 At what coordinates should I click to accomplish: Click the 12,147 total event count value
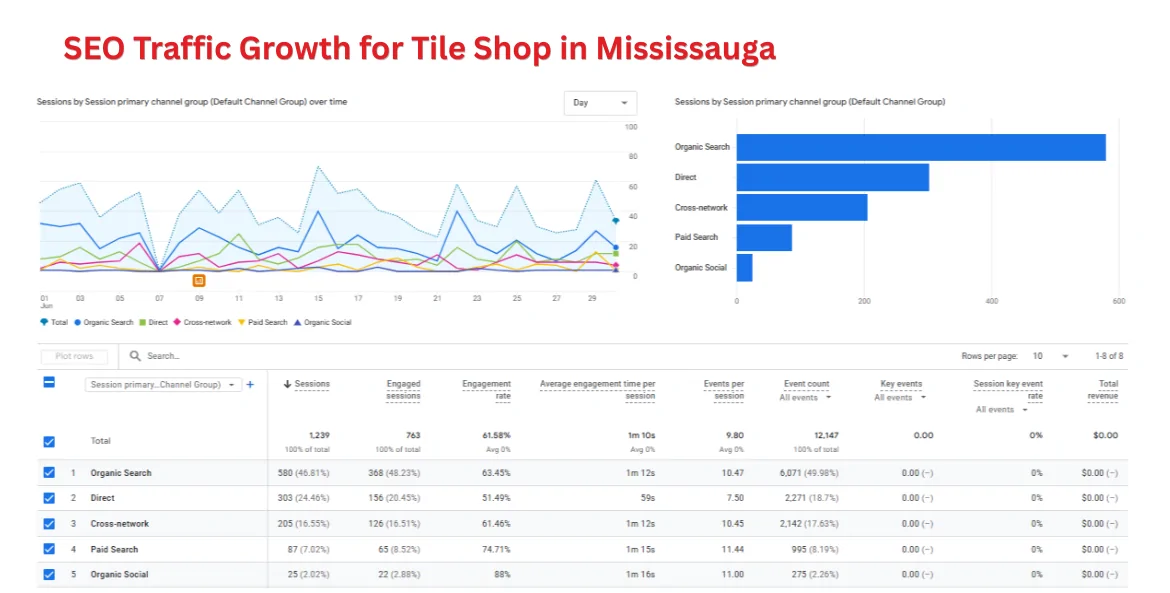click(826, 435)
